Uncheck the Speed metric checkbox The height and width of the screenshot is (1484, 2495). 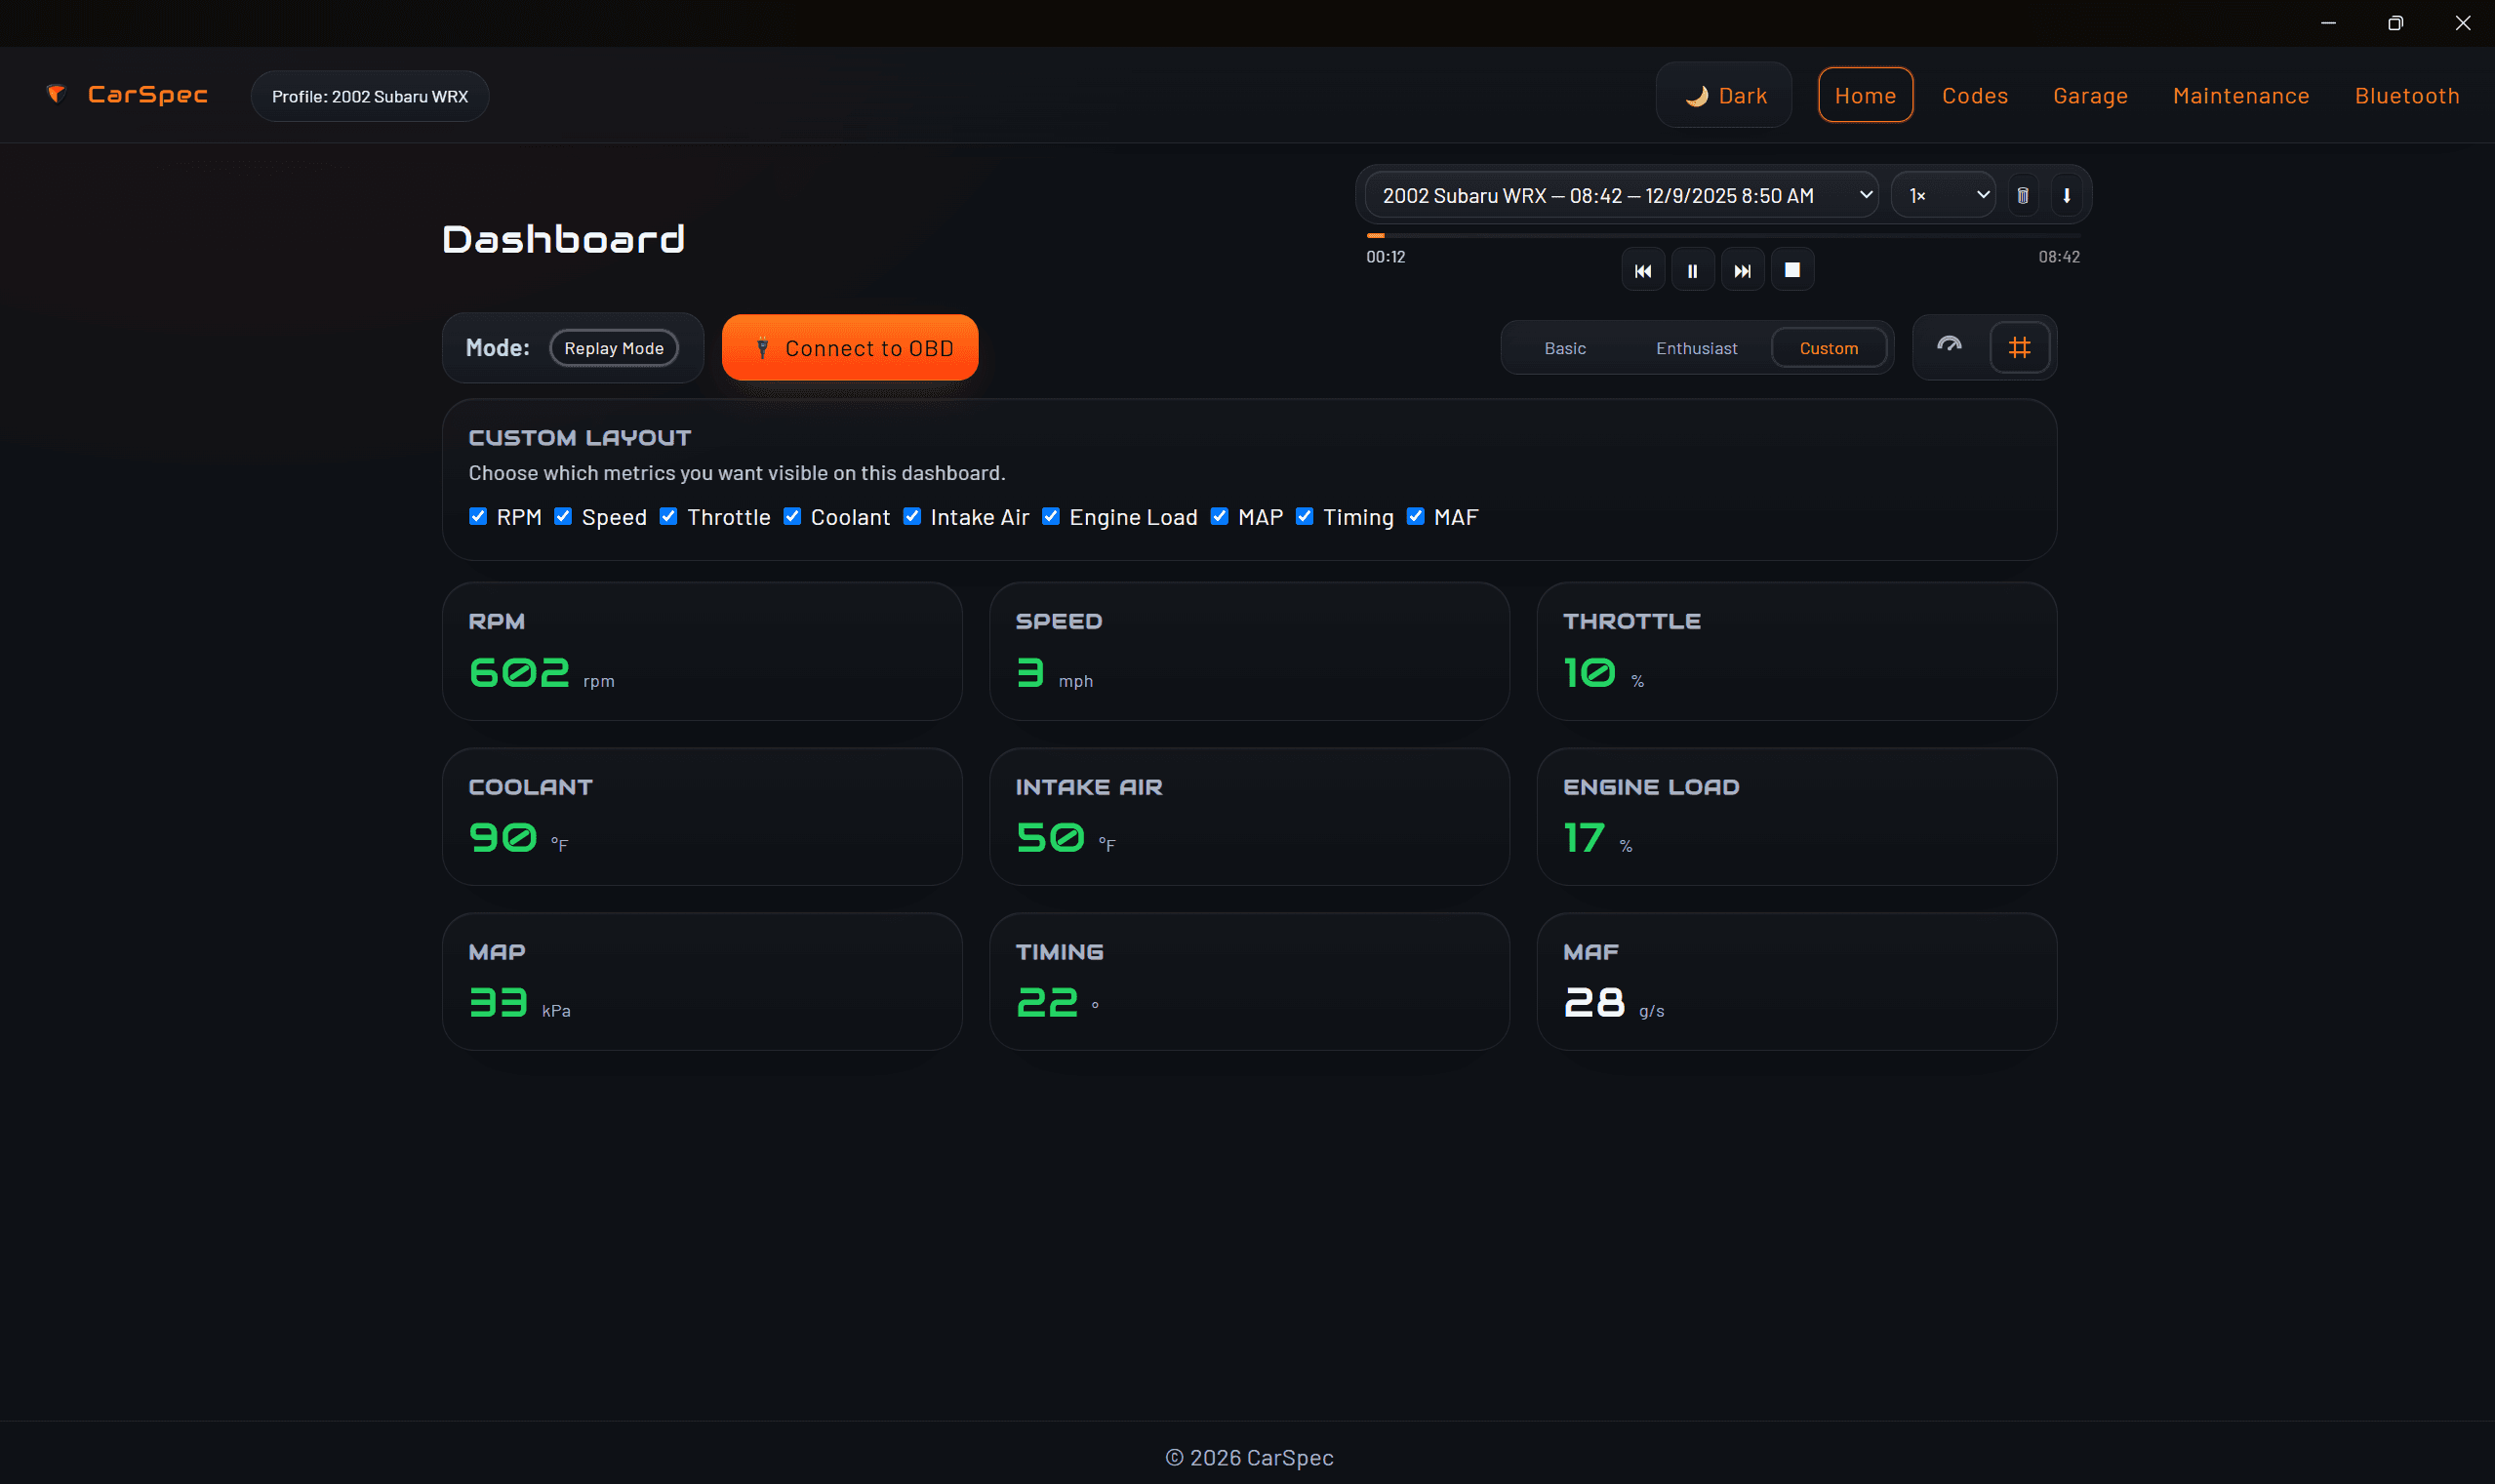tap(563, 517)
